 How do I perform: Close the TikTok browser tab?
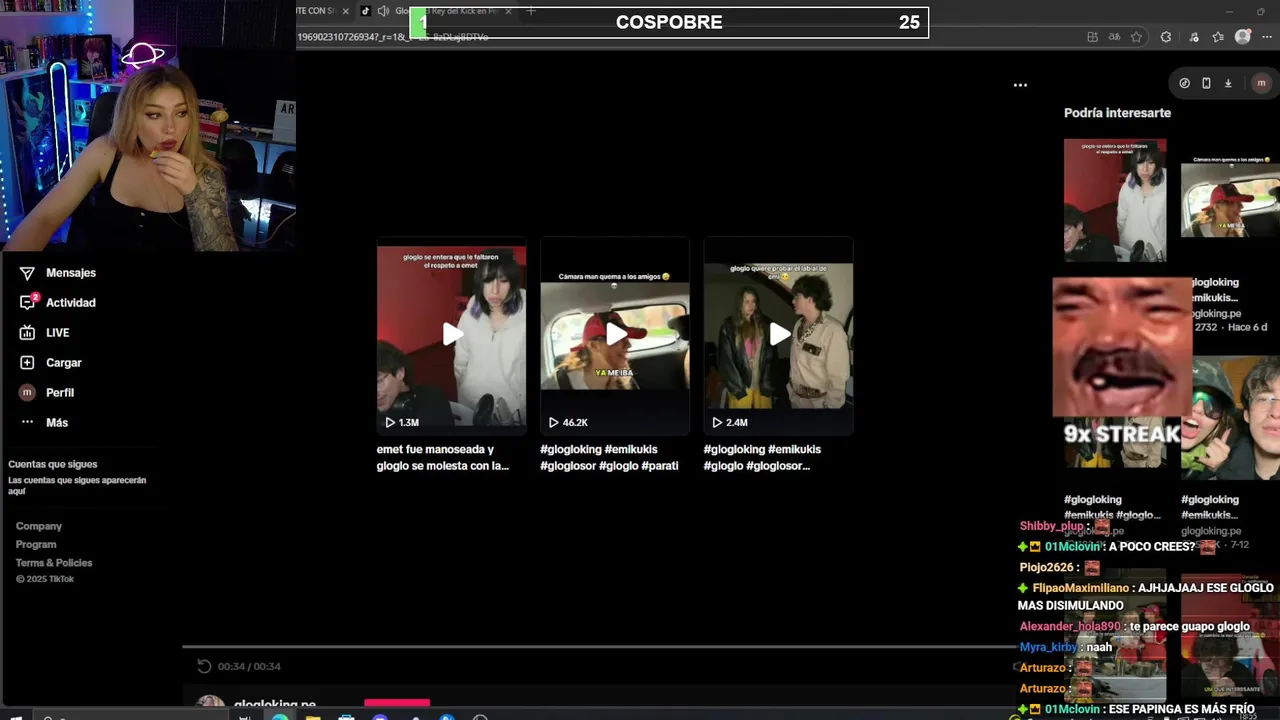pos(508,11)
